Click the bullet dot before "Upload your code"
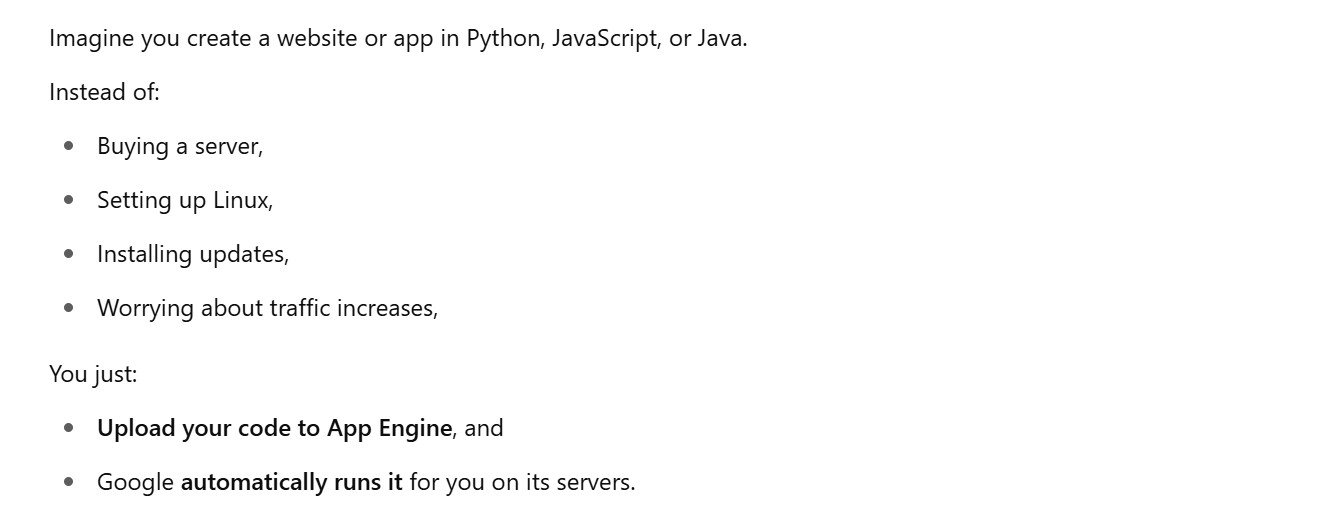The height and width of the screenshot is (529, 1325). [68, 428]
